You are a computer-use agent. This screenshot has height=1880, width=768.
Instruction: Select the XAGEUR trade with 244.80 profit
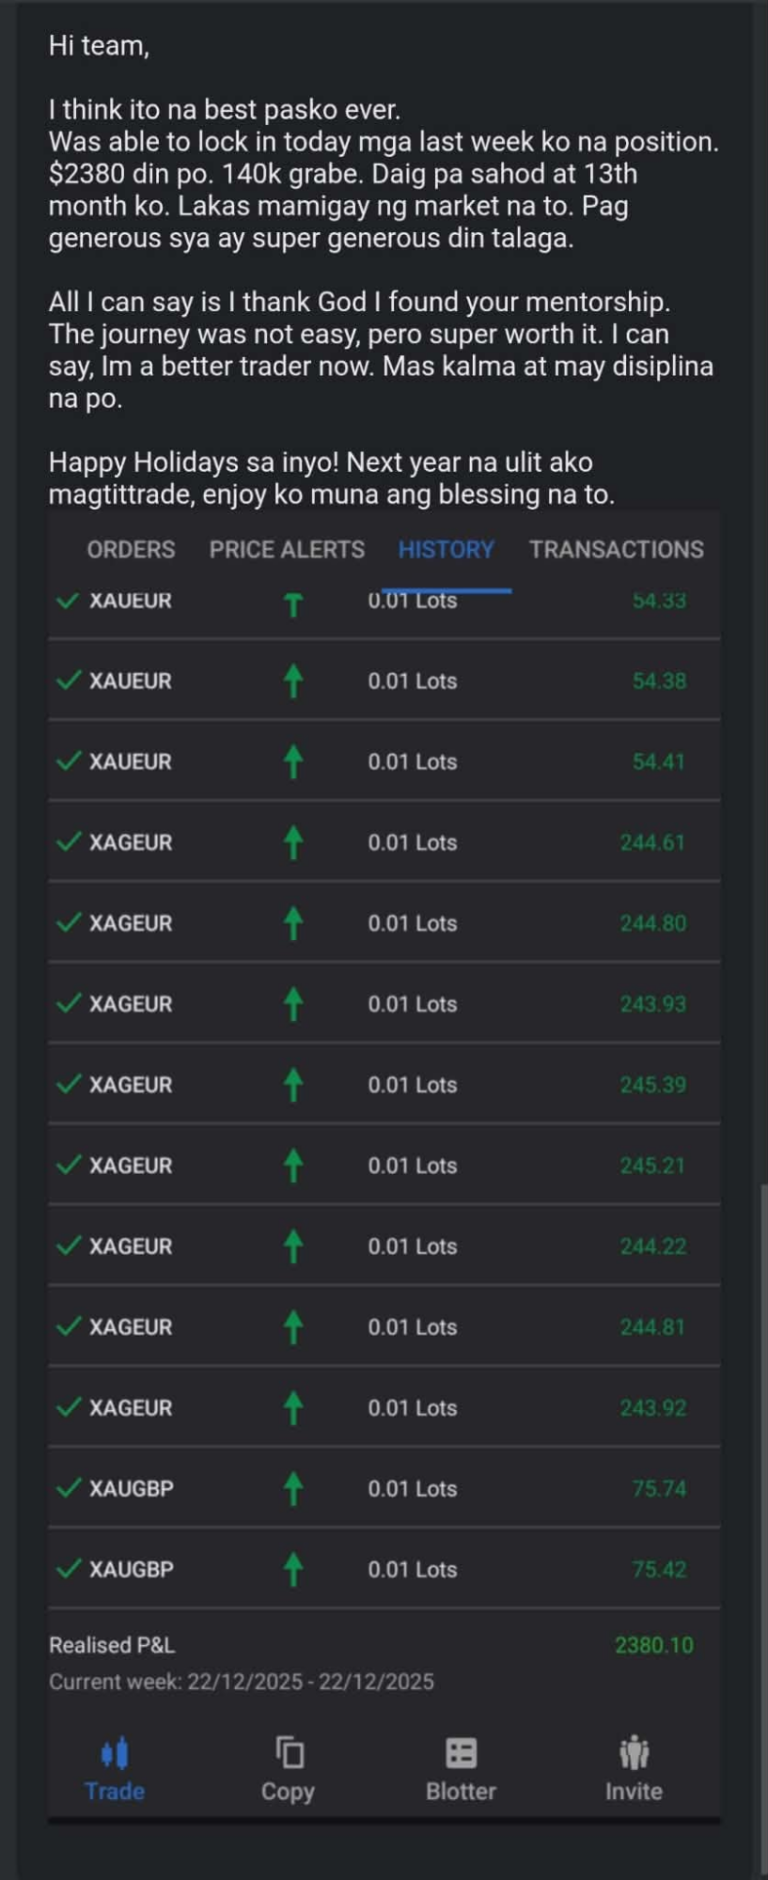(384, 923)
